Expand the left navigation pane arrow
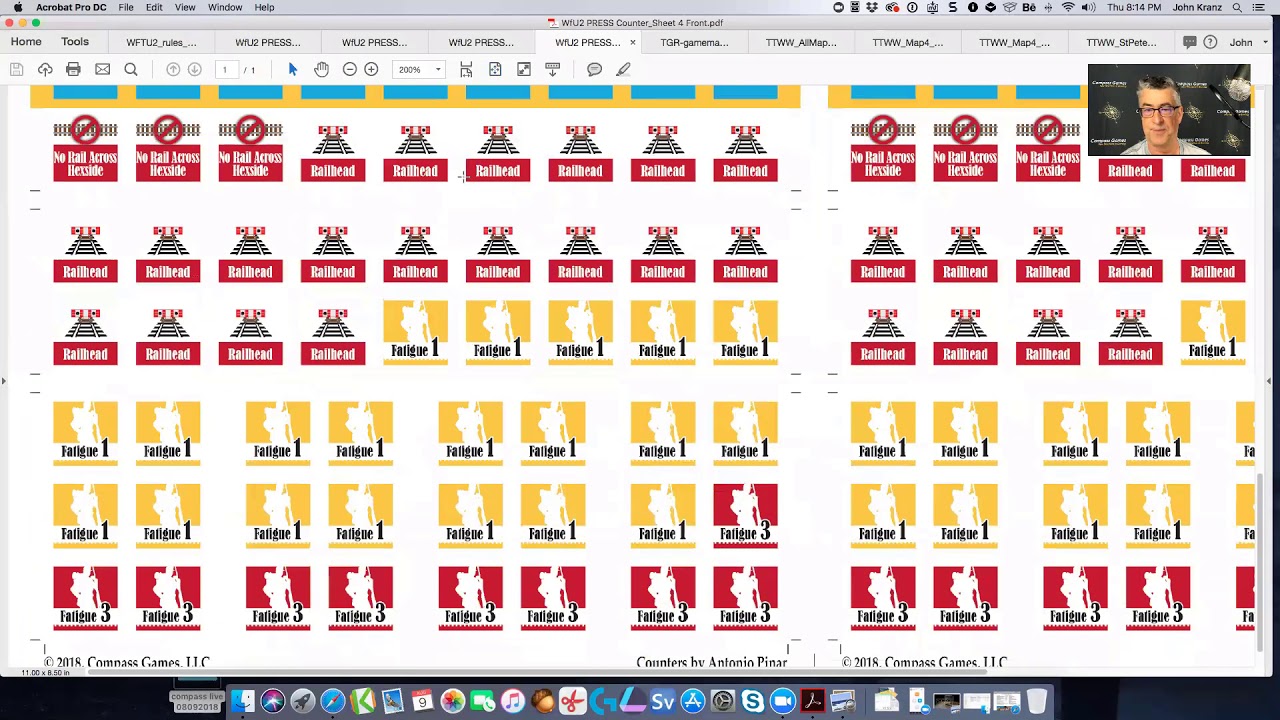This screenshot has width=1280, height=720. 4,380
